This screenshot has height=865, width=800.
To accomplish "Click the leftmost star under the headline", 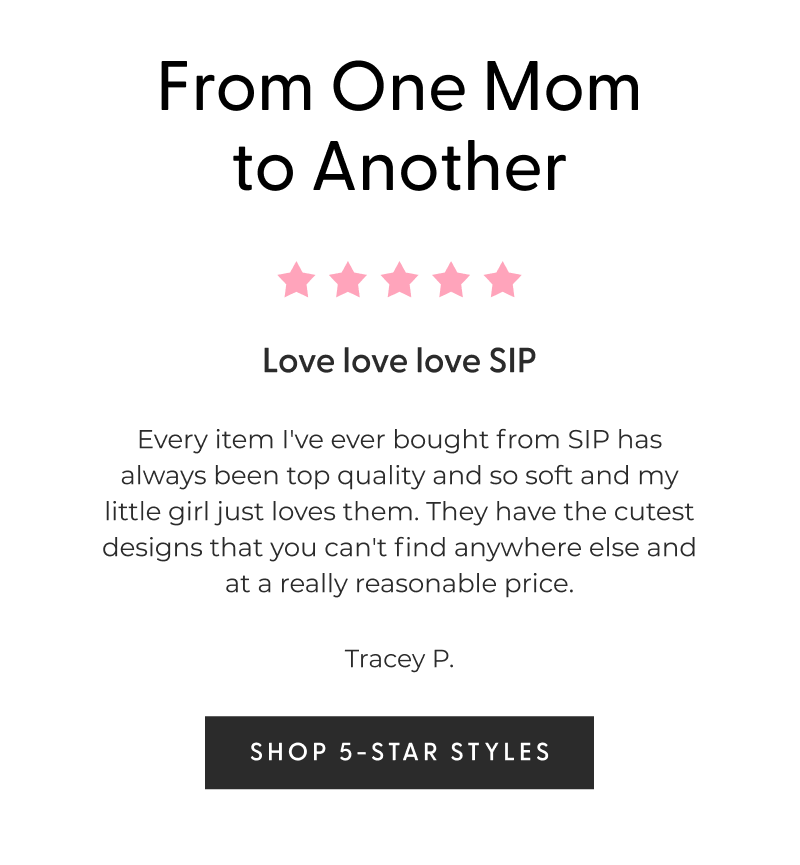I will (x=295, y=281).
